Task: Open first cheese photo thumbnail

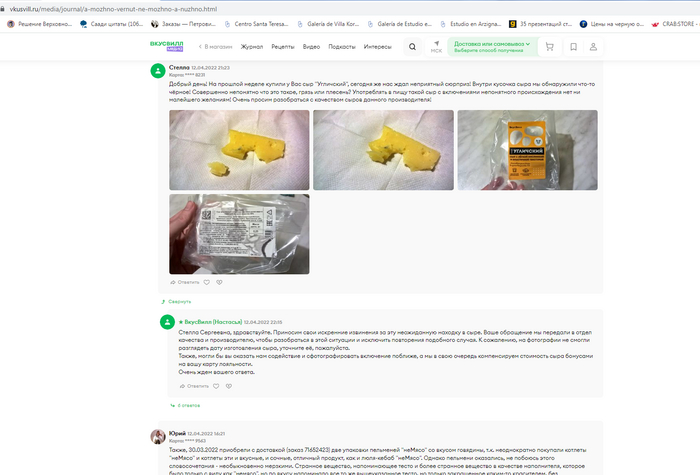Action: (239, 150)
